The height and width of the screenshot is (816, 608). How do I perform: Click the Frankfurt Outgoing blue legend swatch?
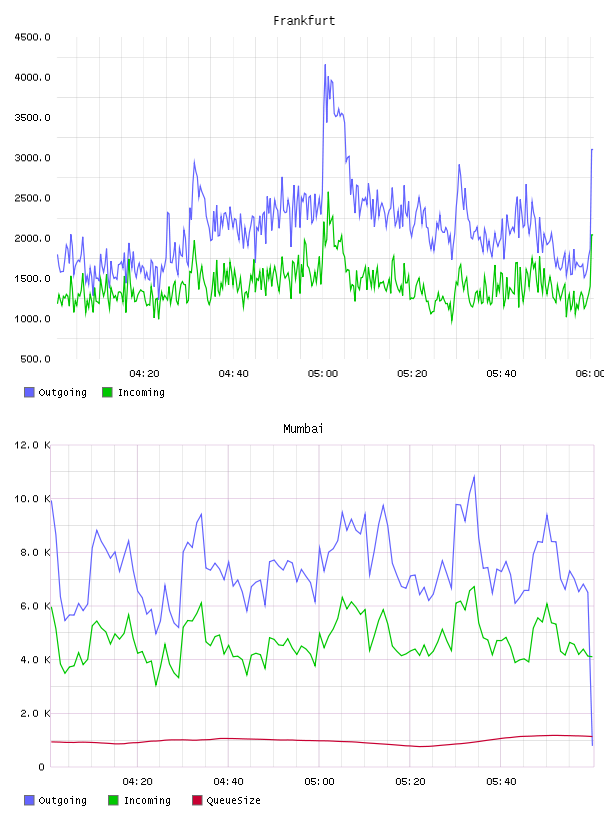point(29,392)
